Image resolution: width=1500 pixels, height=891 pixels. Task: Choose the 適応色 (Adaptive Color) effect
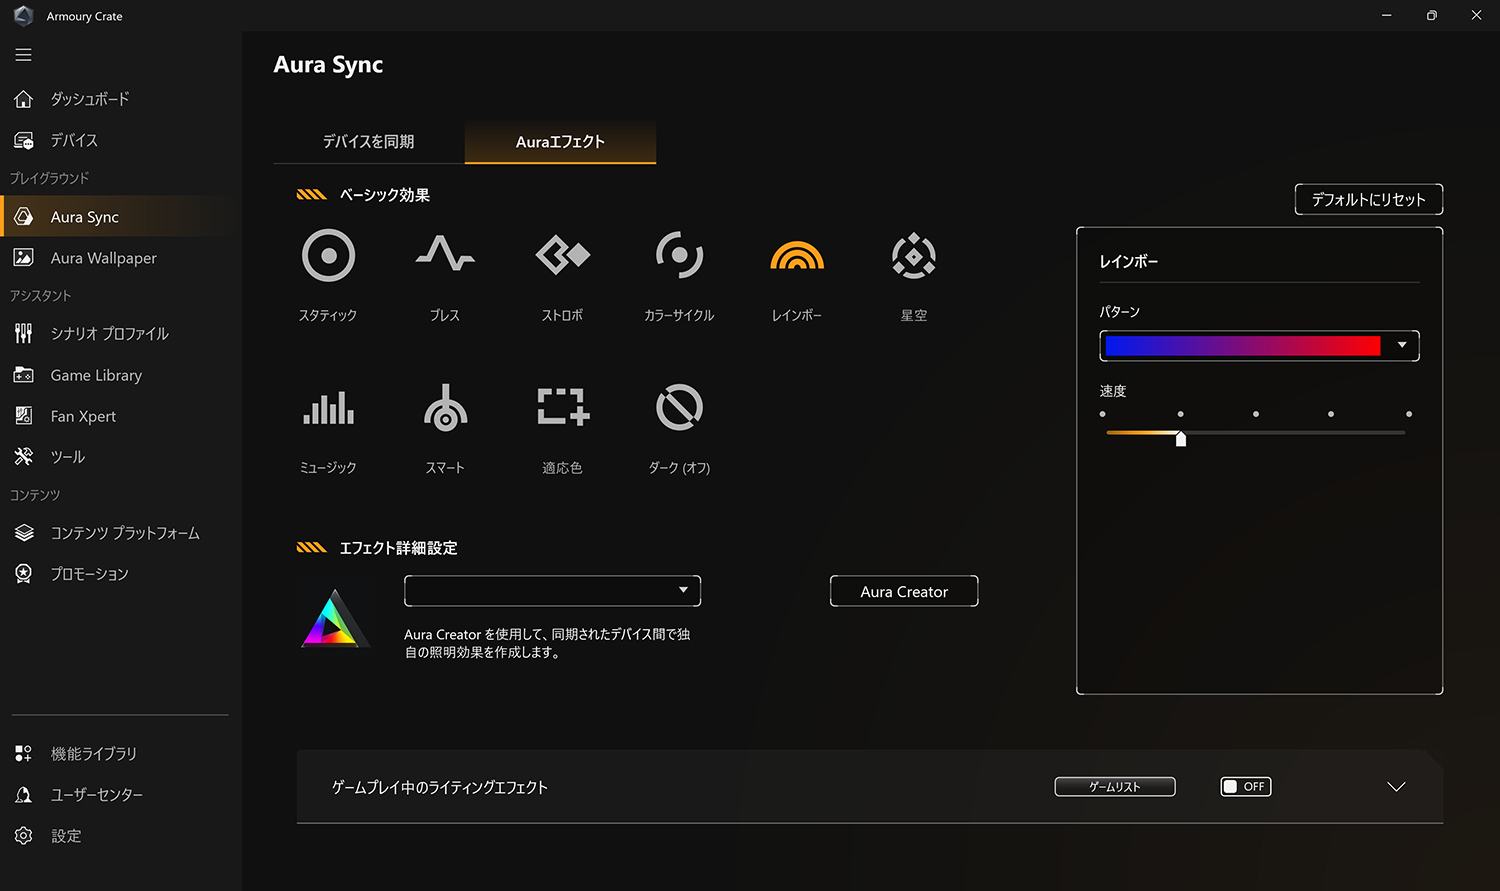point(562,408)
